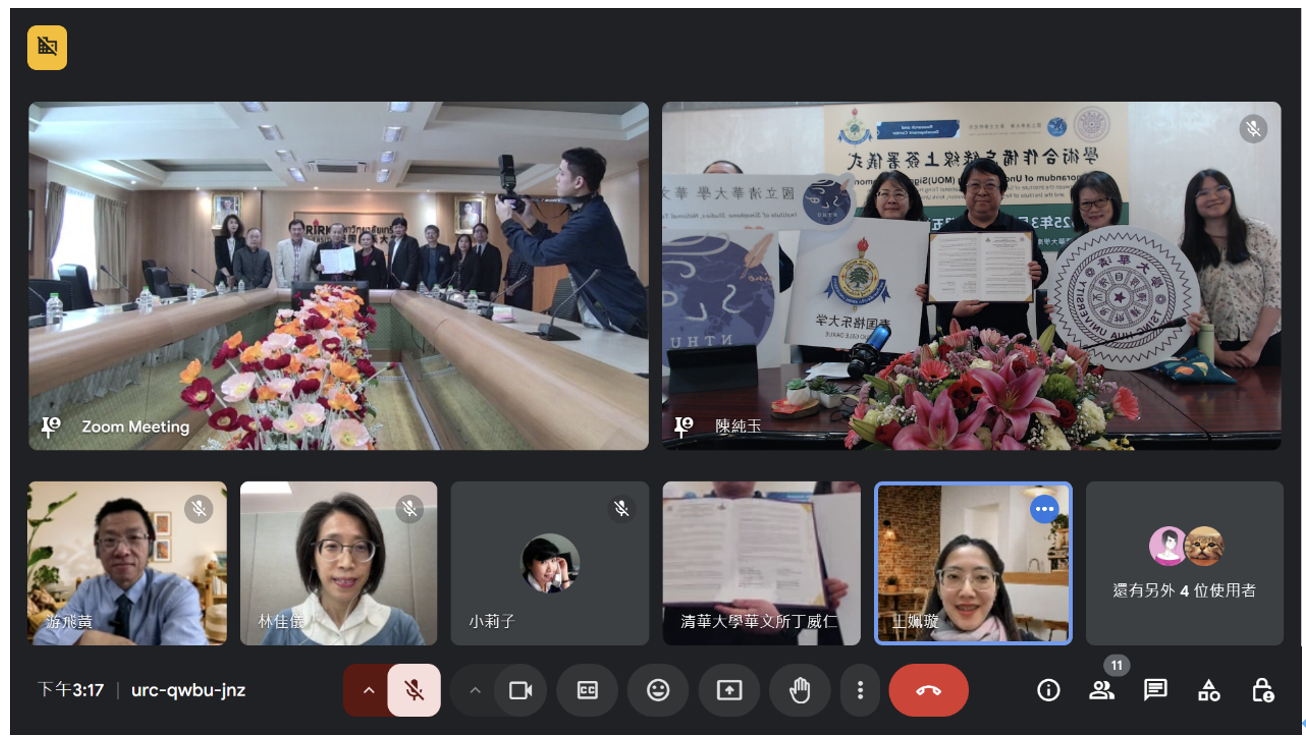Open meeting details info panel
Image resolution: width=1306 pixels, height=738 pixels.
point(1048,690)
